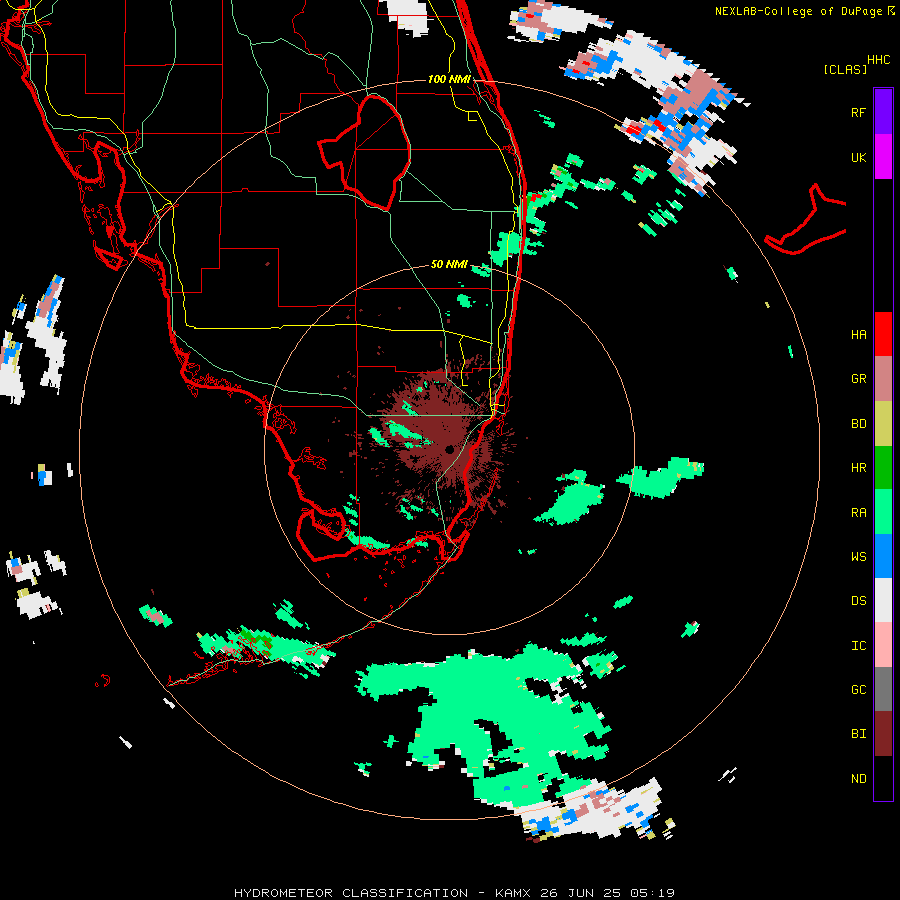Click the HHC product label
Image resolution: width=900 pixels, height=900 pixels.
[879, 60]
